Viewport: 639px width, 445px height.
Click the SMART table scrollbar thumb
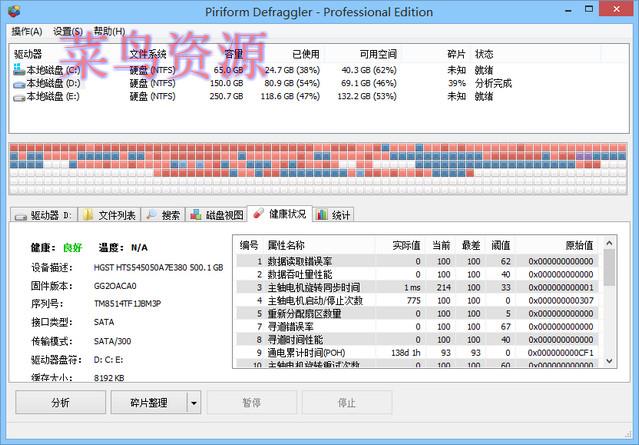[609, 268]
